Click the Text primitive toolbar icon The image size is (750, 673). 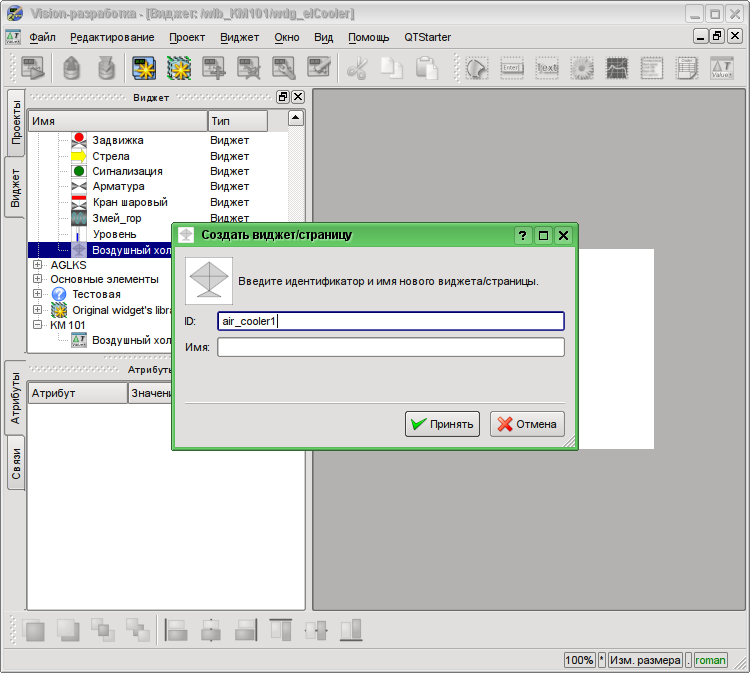click(x=547, y=69)
